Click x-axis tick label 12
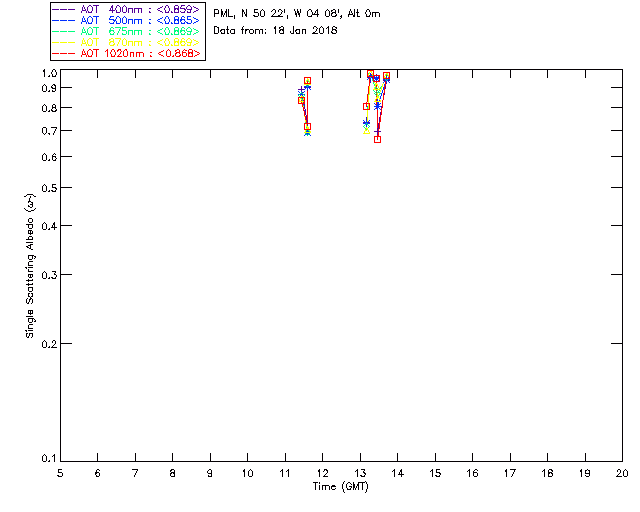 (322, 473)
